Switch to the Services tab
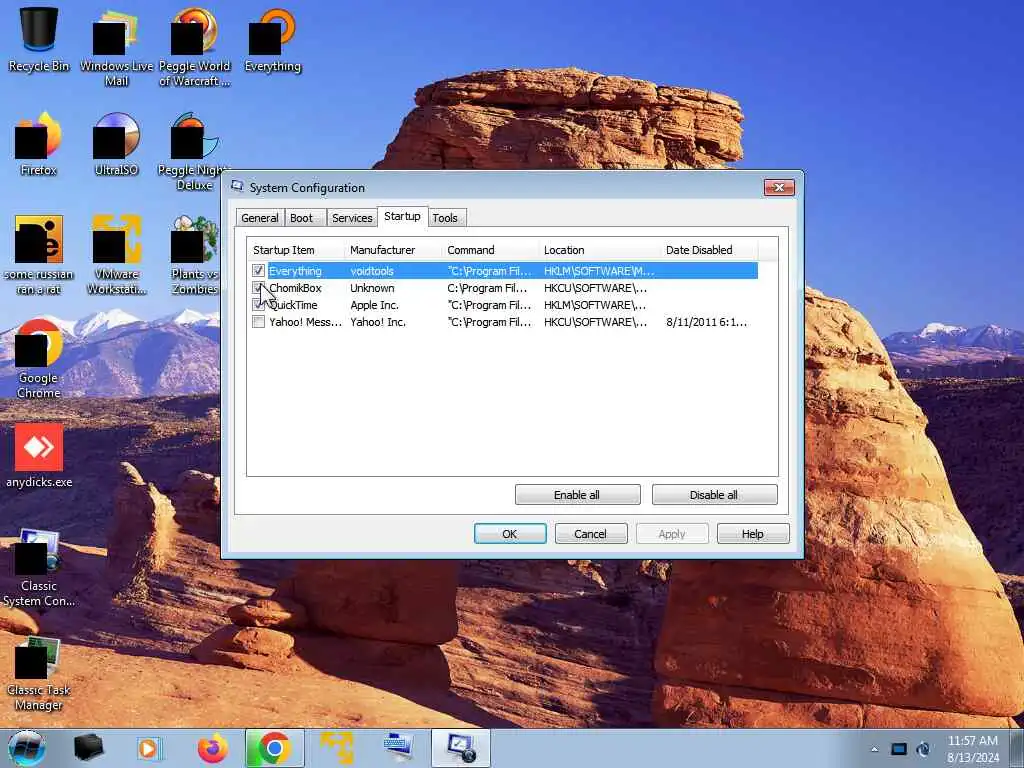This screenshot has width=1024, height=768. coord(352,218)
